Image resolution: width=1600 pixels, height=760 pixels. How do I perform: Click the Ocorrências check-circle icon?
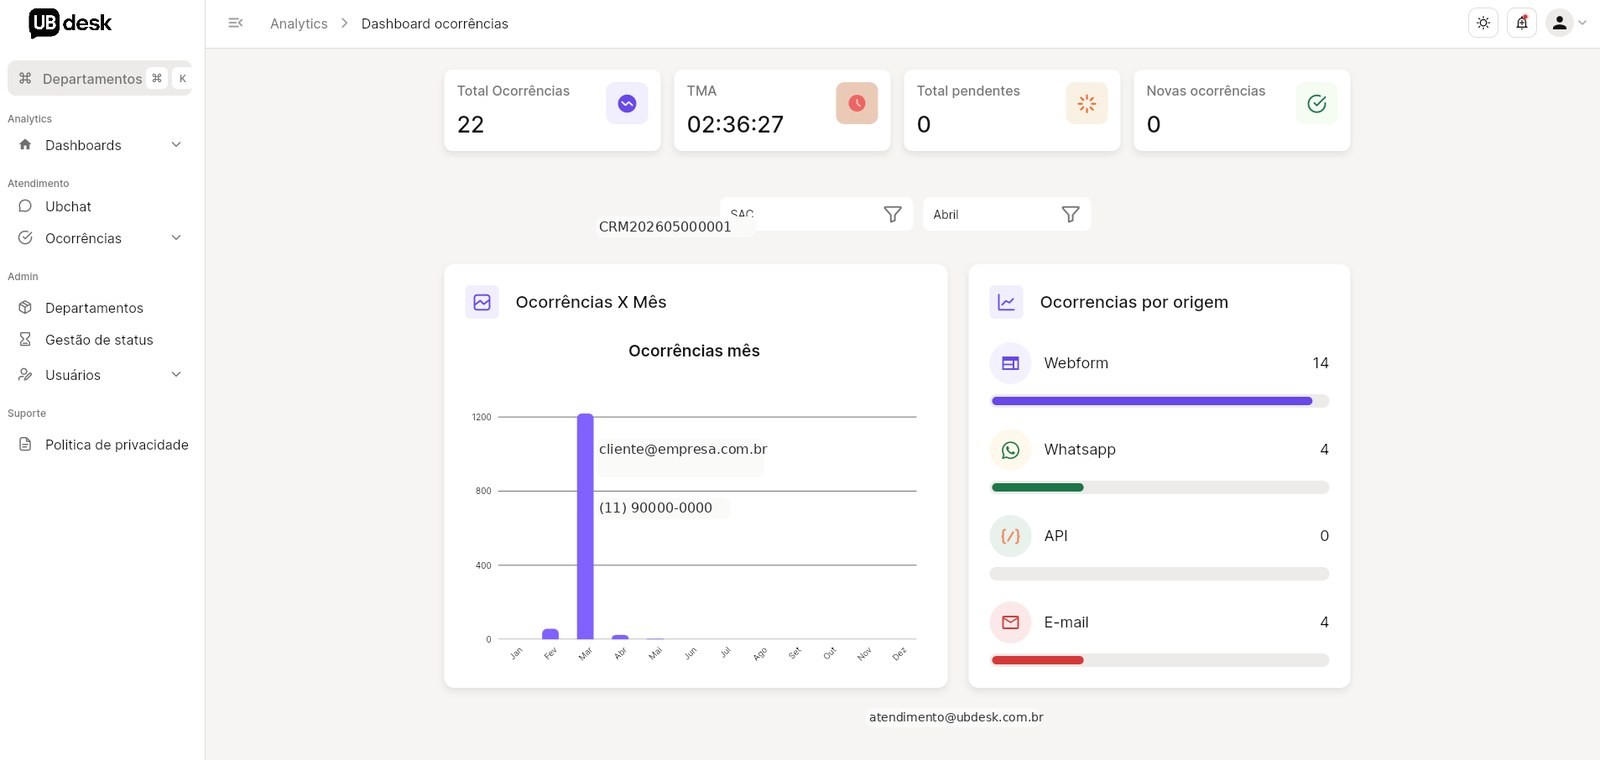coord(25,238)
